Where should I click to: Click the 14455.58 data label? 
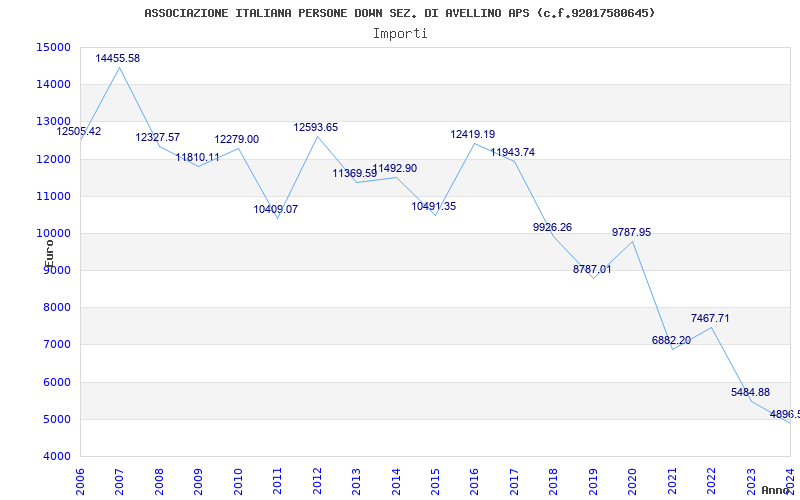coord(117,59)
